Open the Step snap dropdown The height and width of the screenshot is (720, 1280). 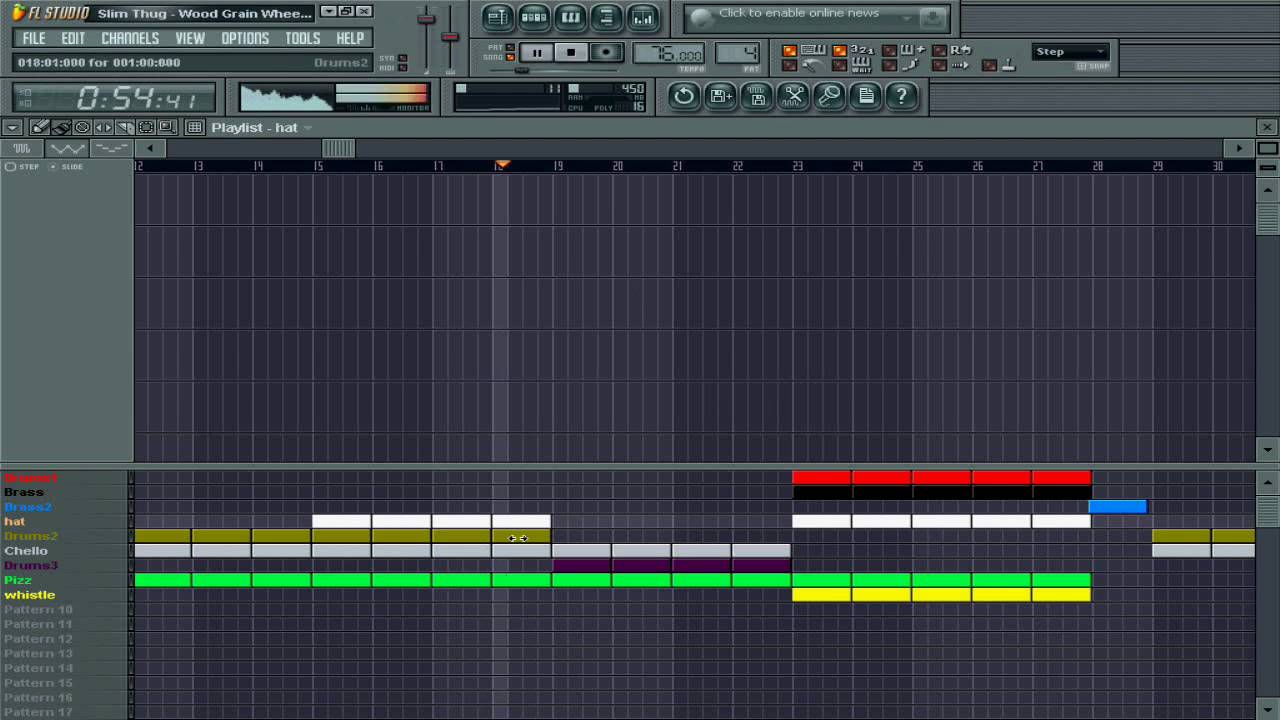pos(1070,52)
